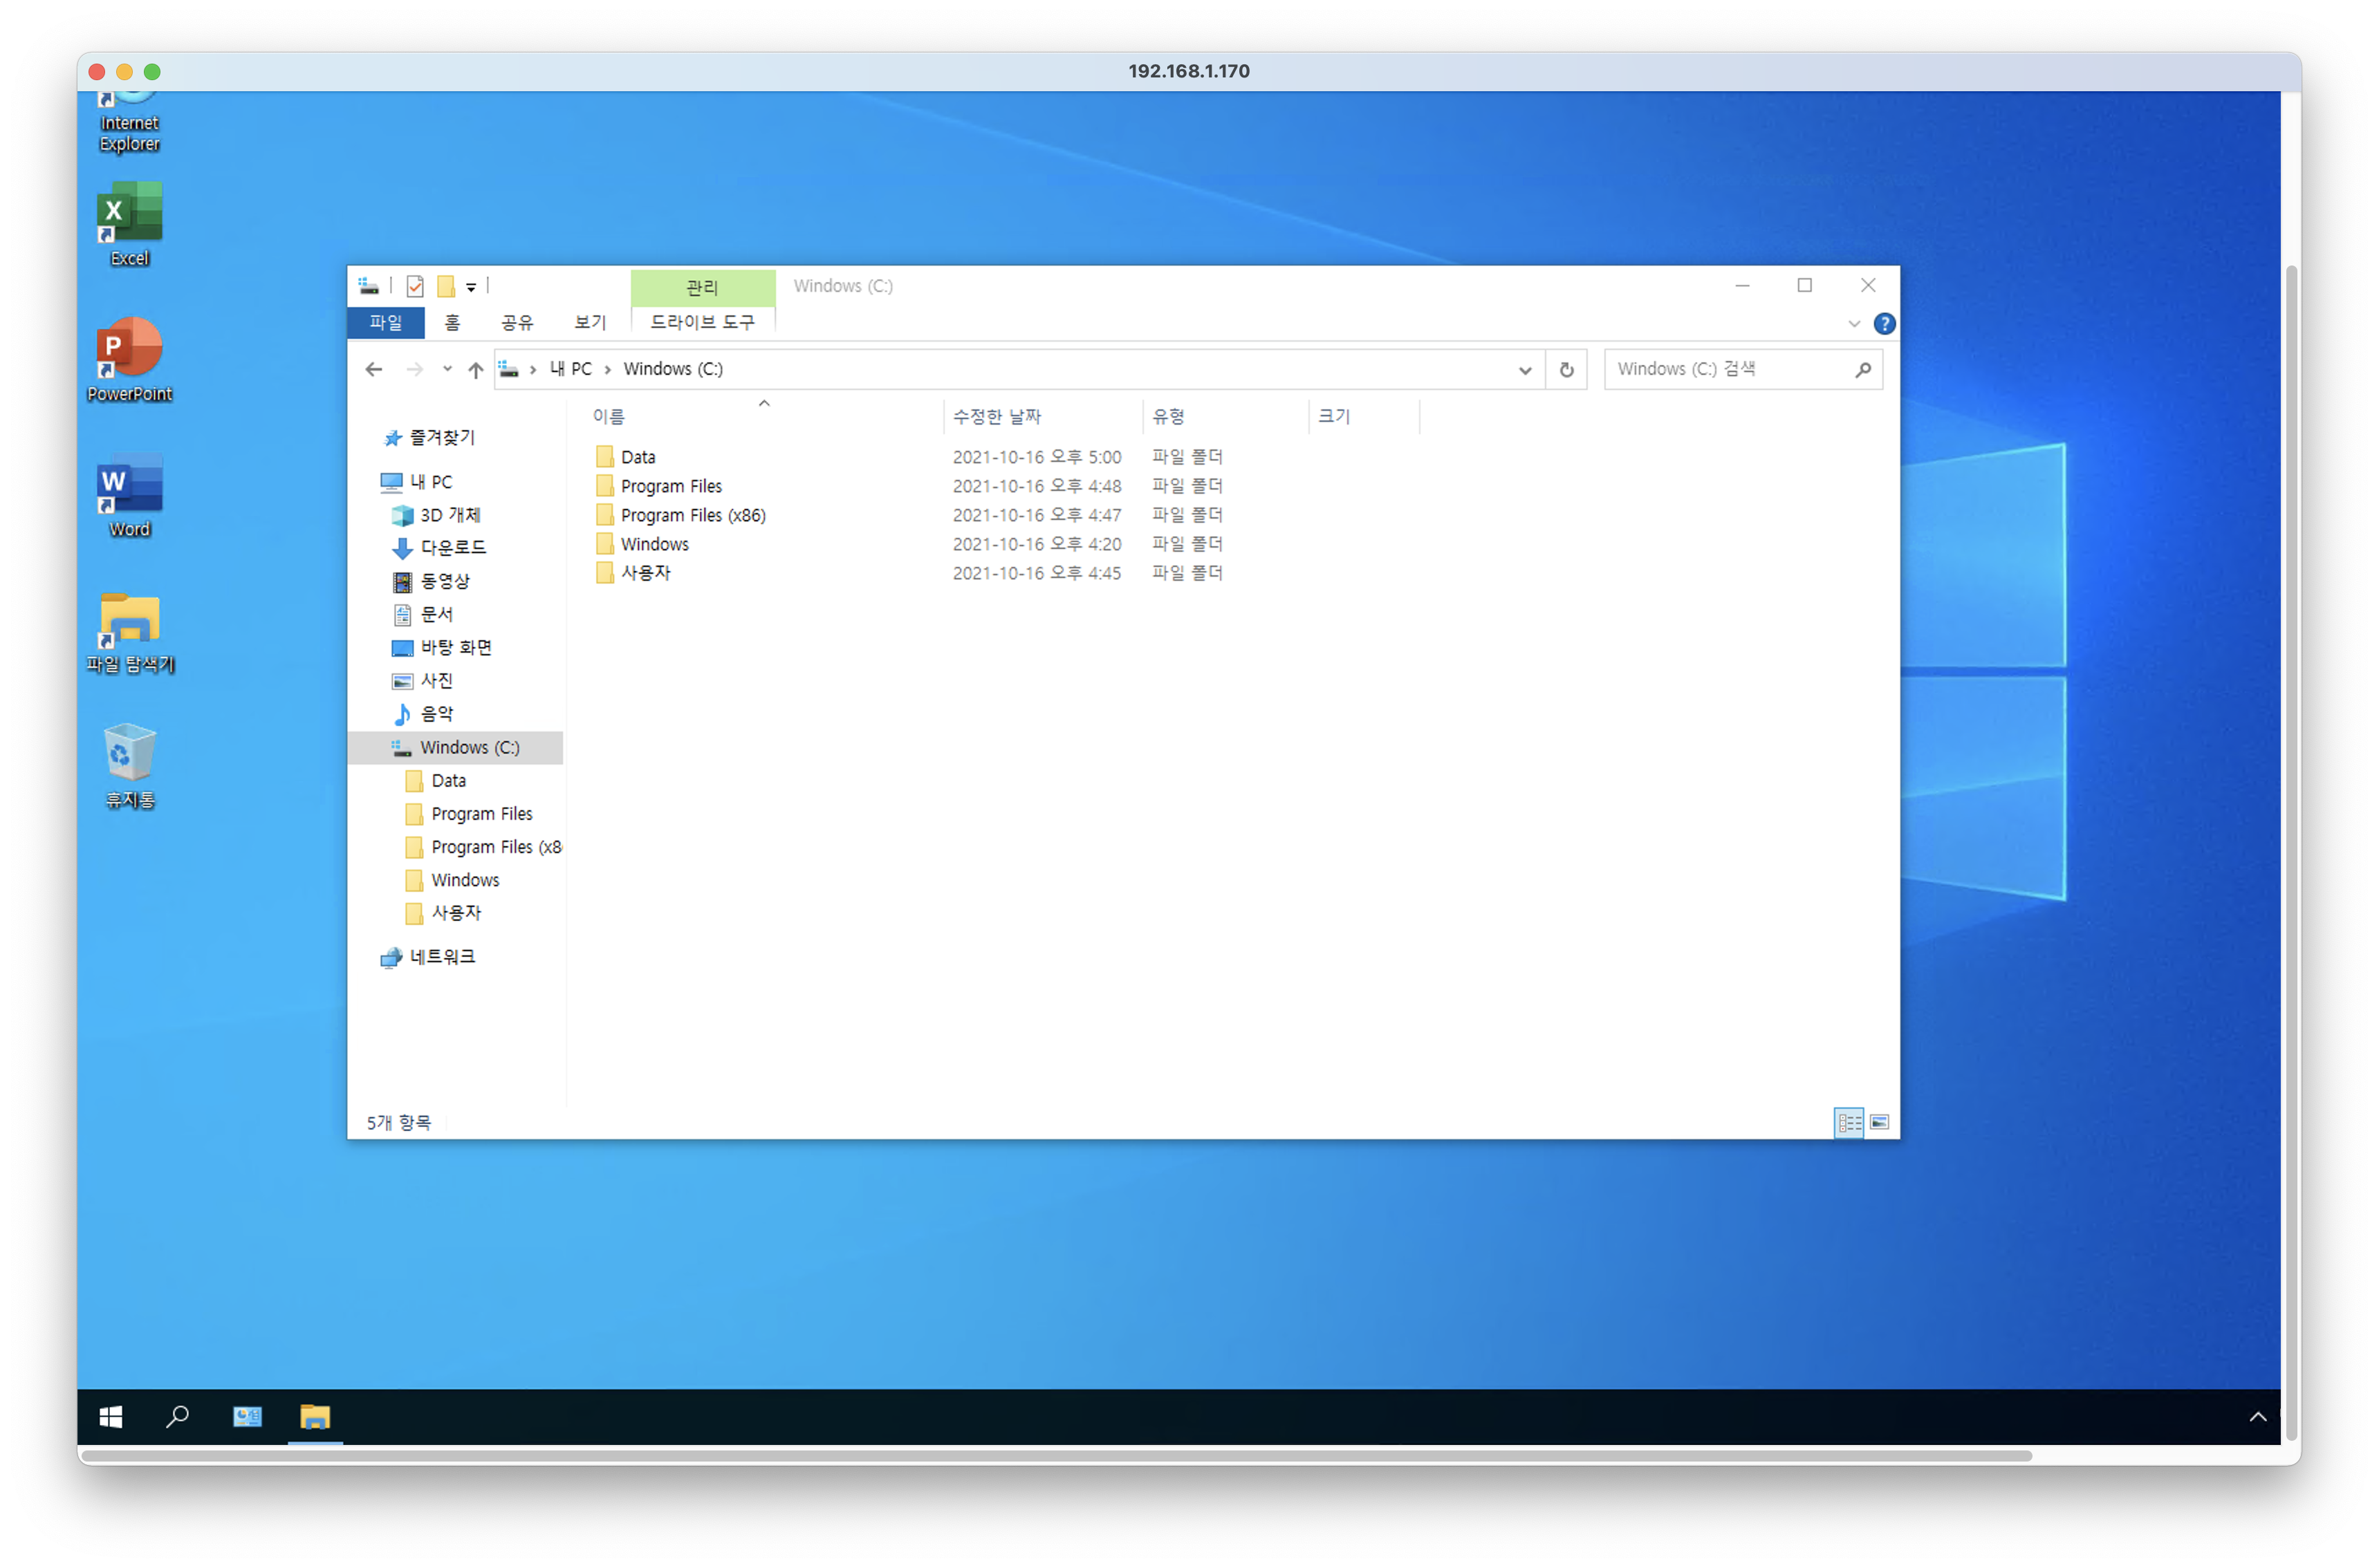The width and height of the screenshot is (2379, 1568).
Task: Open the Customize Quick Access Toolbar dropdown
Action: (471, 288)
